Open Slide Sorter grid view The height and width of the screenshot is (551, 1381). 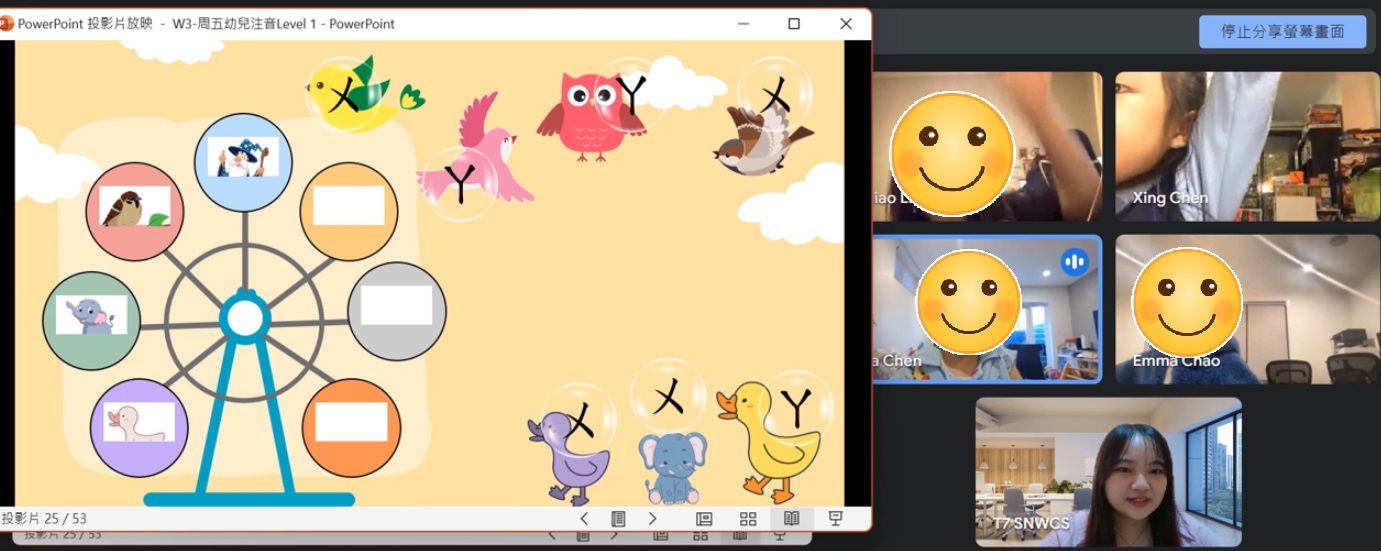click(748, 518)
